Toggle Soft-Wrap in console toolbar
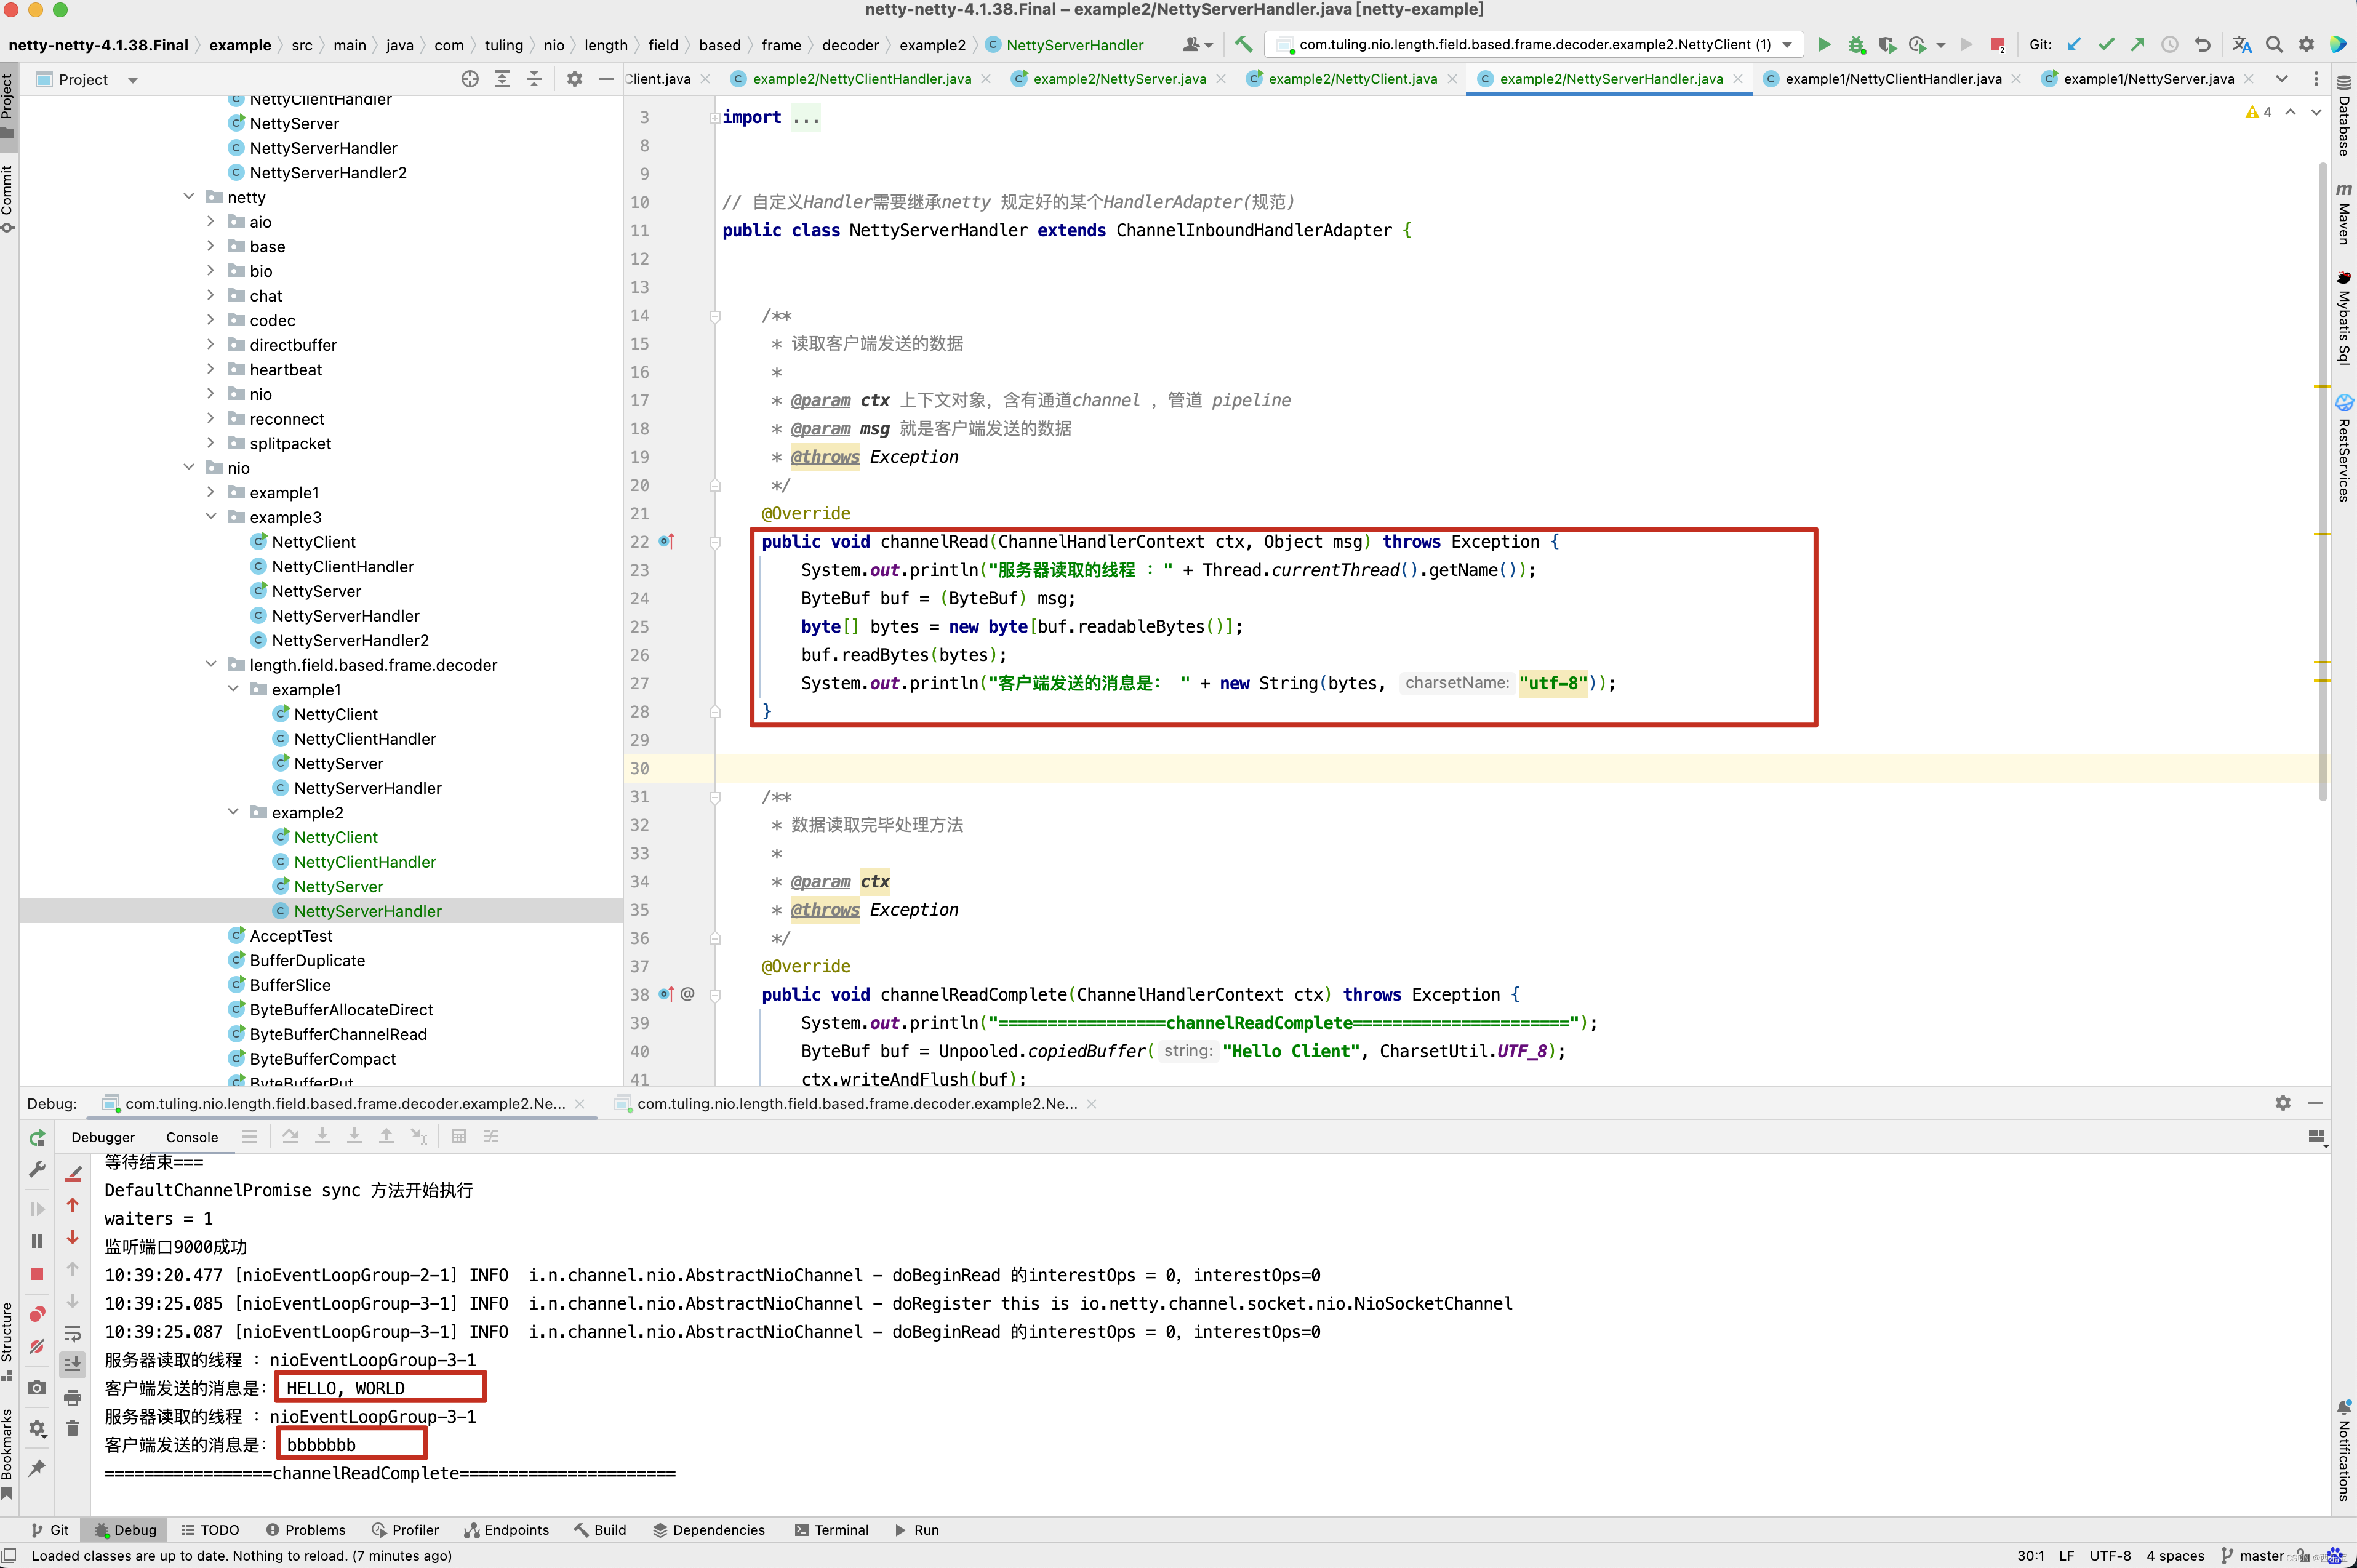This screenshot has height=1568, width=2357. pyautogui.click(x=72, y=1333)
